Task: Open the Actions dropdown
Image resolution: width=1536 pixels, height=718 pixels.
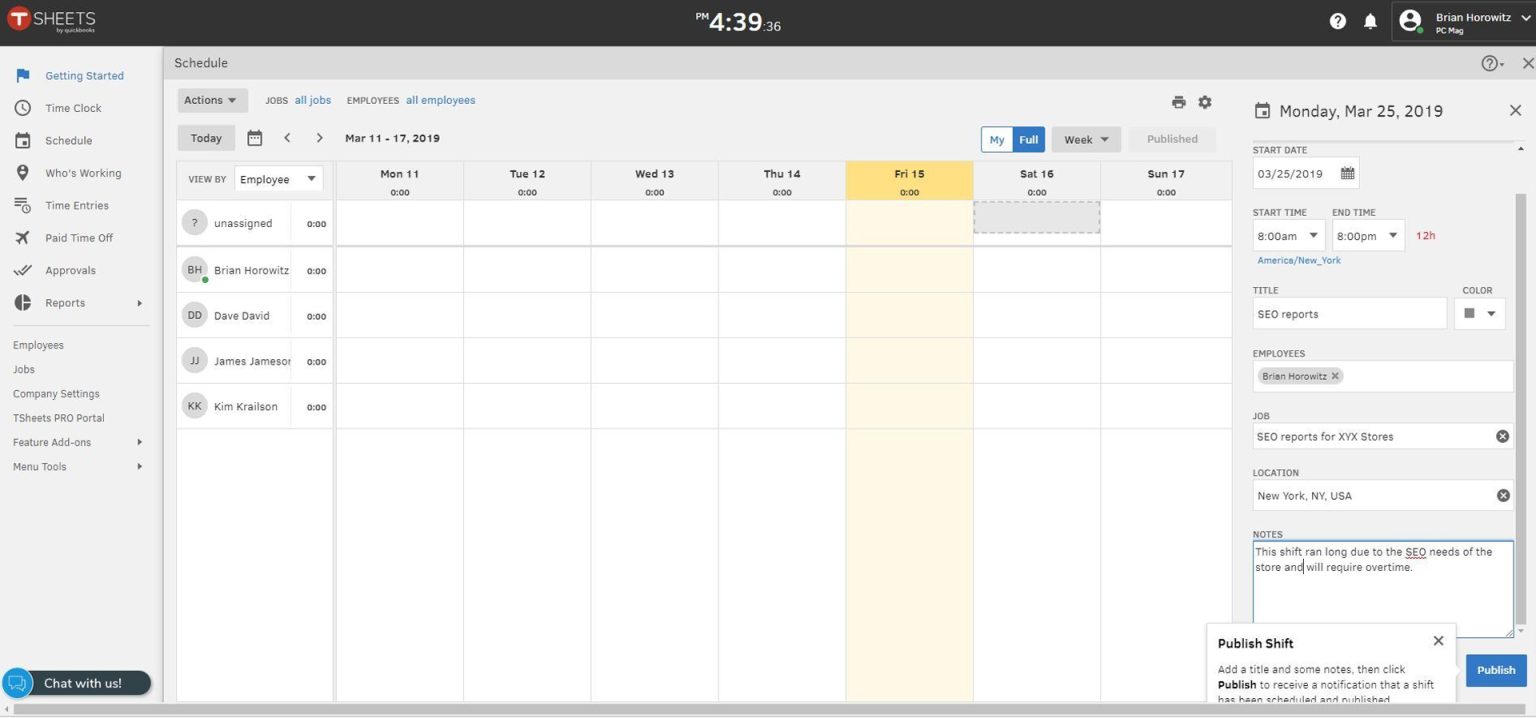Action: tap(212, 100)
